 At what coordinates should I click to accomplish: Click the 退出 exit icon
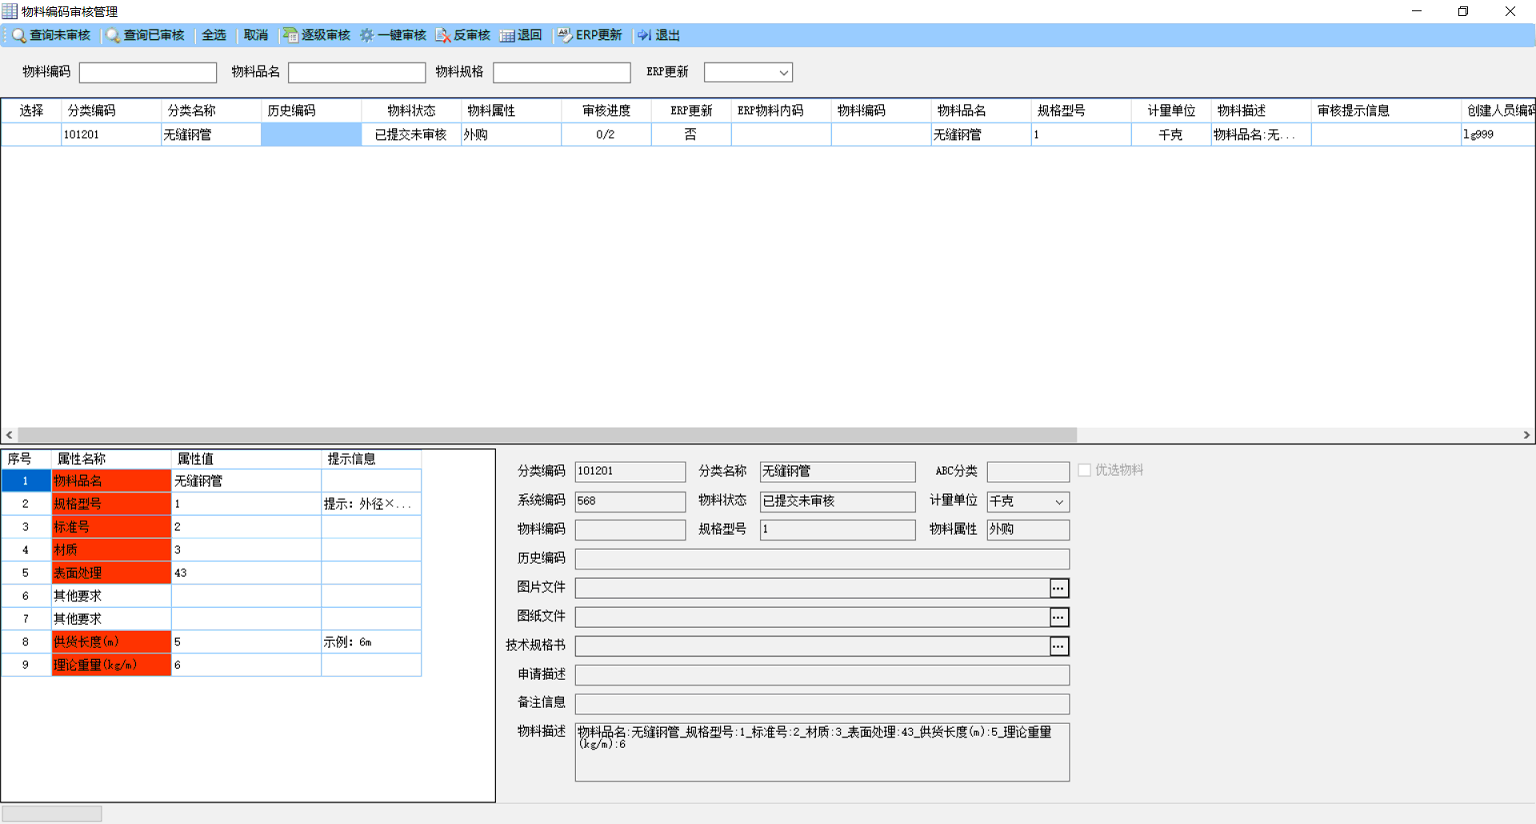click(x=644, y=35)
